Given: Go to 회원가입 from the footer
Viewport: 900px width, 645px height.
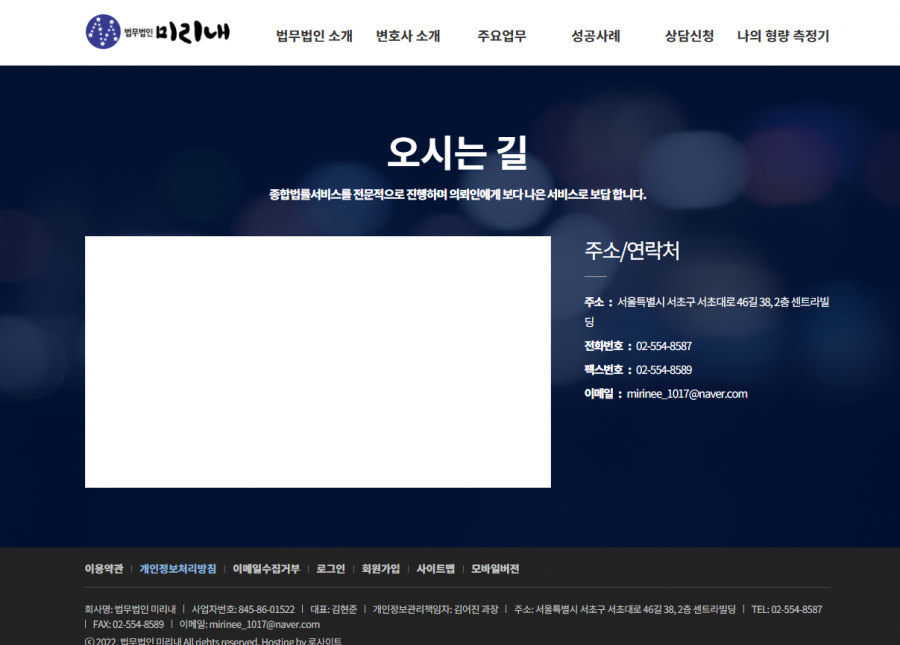Looking at the screenshot, I should coord(381,569).
